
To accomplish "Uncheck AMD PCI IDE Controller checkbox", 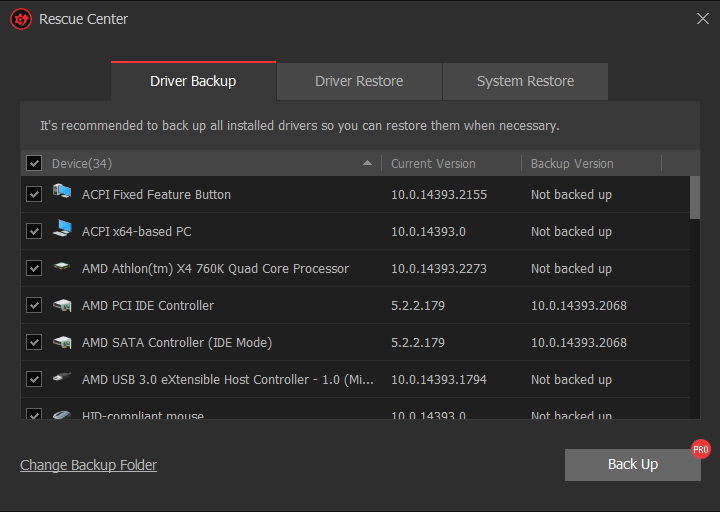I will pyautogui.click(x=34, y=305).
